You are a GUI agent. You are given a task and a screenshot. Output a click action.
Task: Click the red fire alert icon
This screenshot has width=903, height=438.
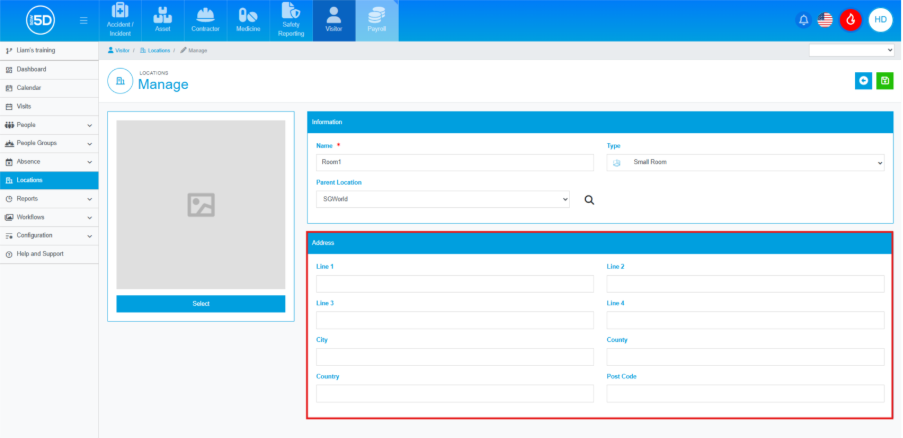coord(850,20)
